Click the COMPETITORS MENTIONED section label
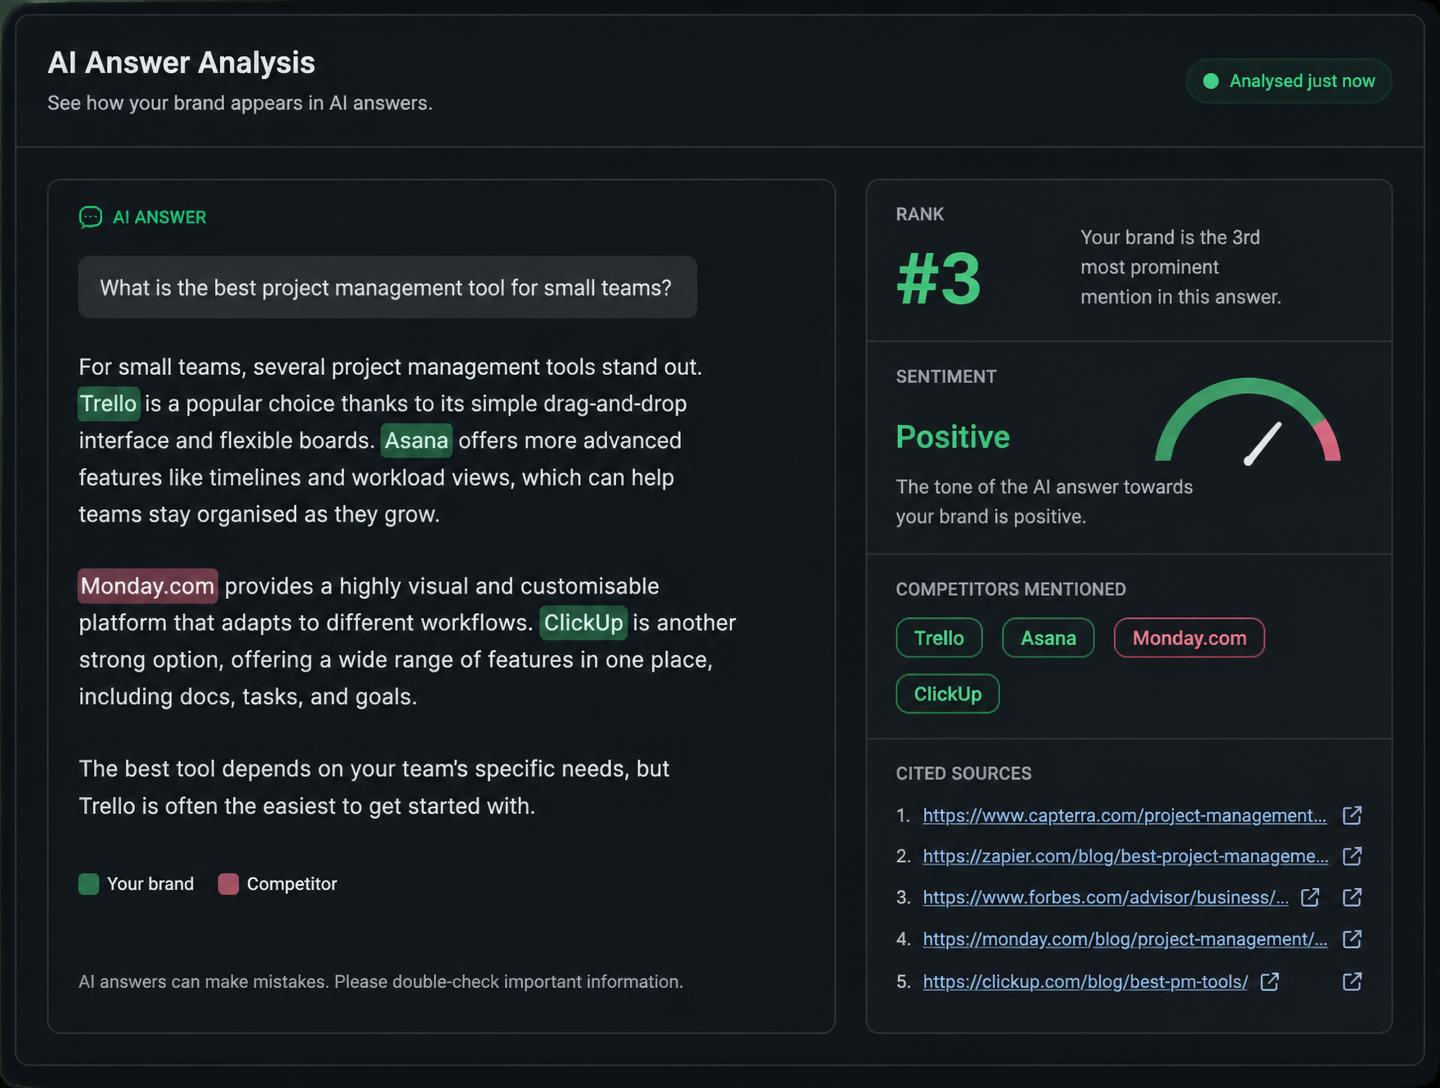The width and height of the screenshot is (1440, 1088). click(x=1011, y=590)
